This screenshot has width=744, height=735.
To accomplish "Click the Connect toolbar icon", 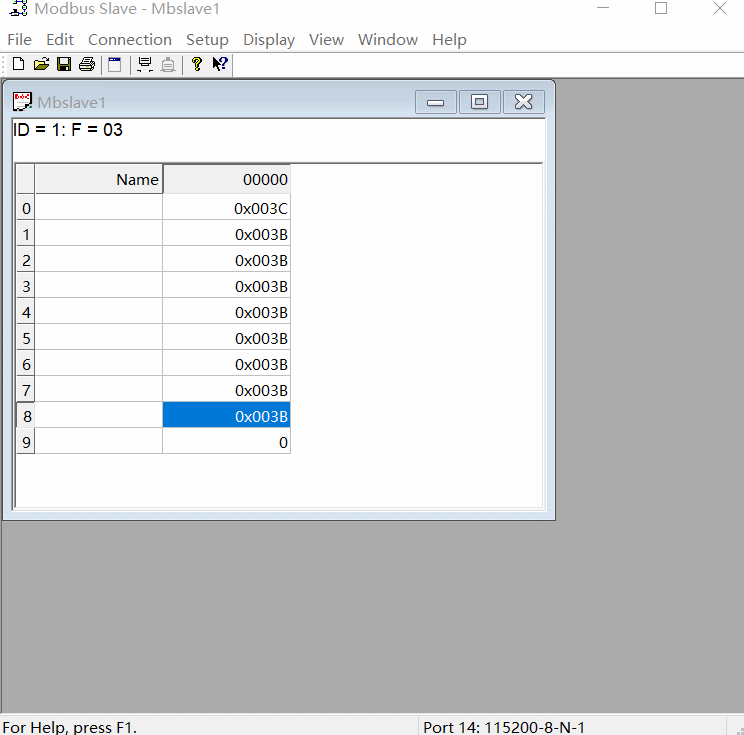I will point(144,65).
